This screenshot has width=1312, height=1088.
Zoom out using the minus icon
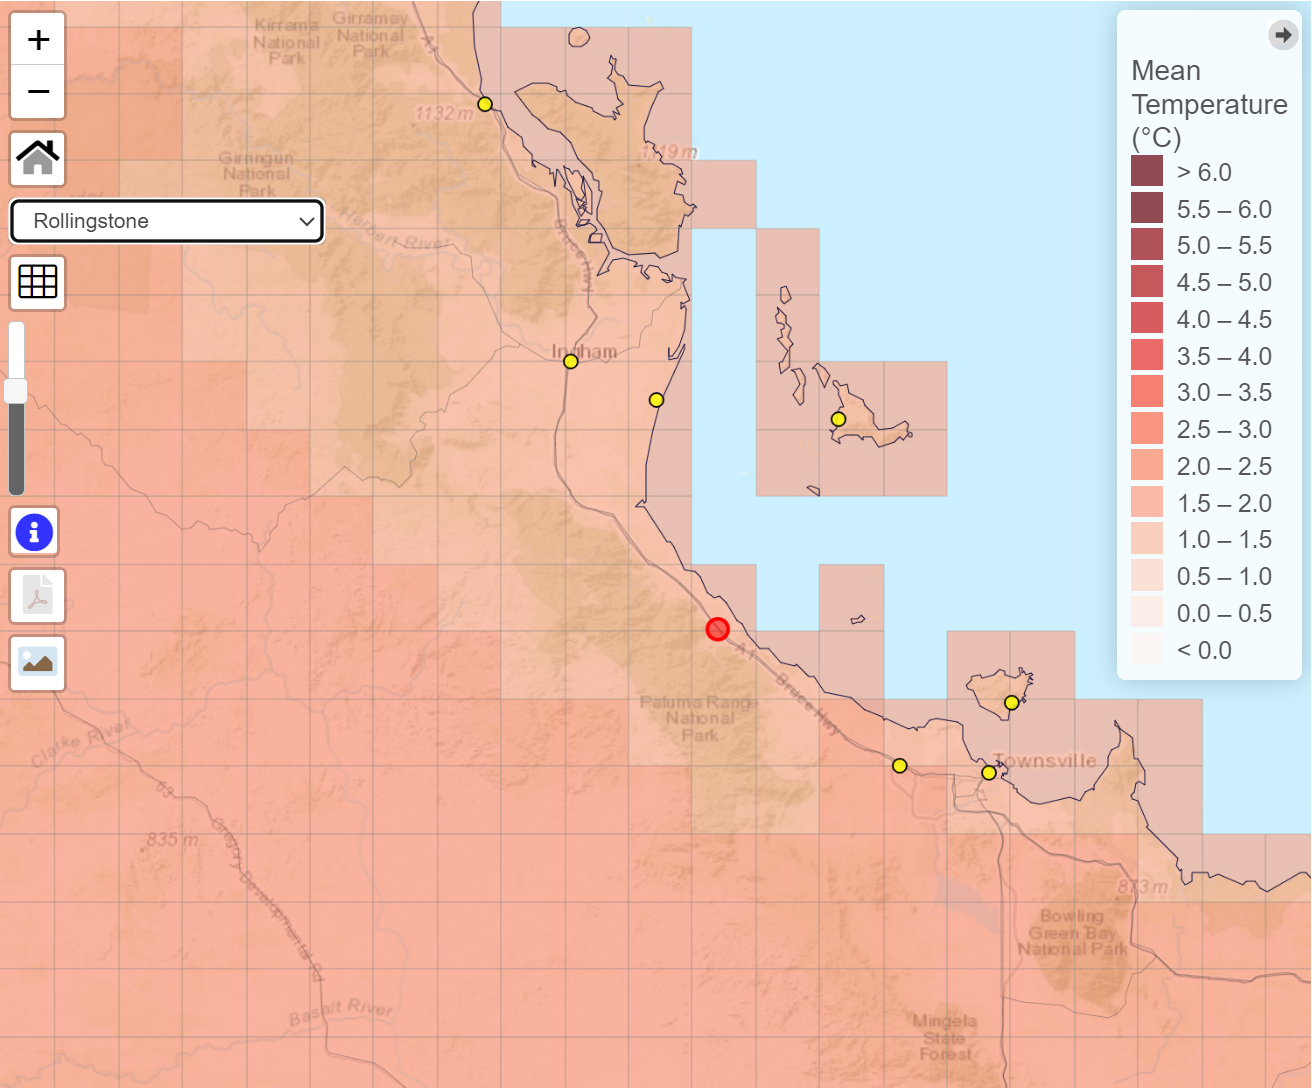(37, 90)
